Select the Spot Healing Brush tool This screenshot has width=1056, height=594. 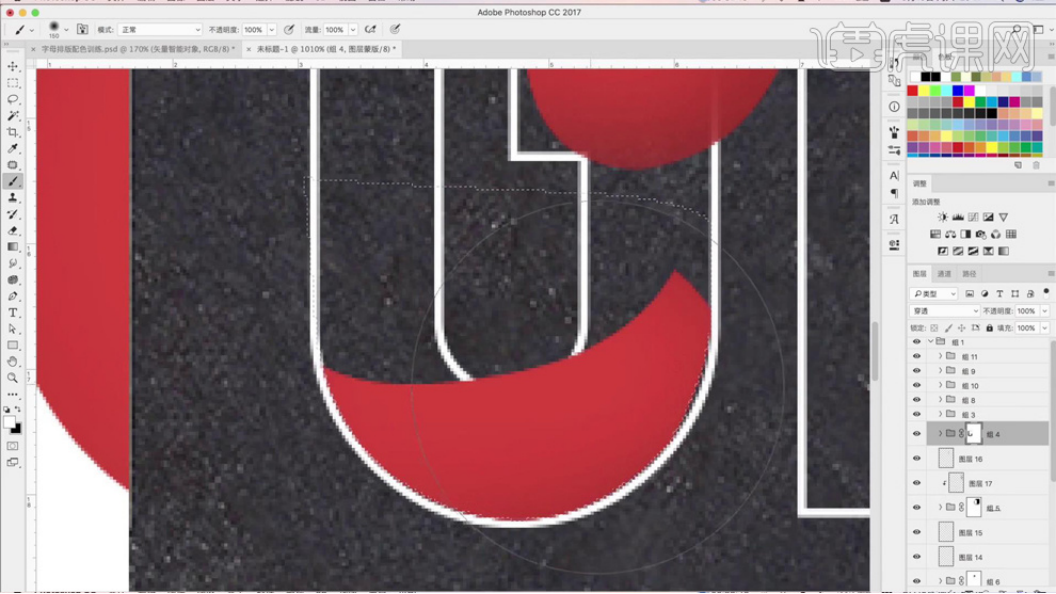pos(13,165)
